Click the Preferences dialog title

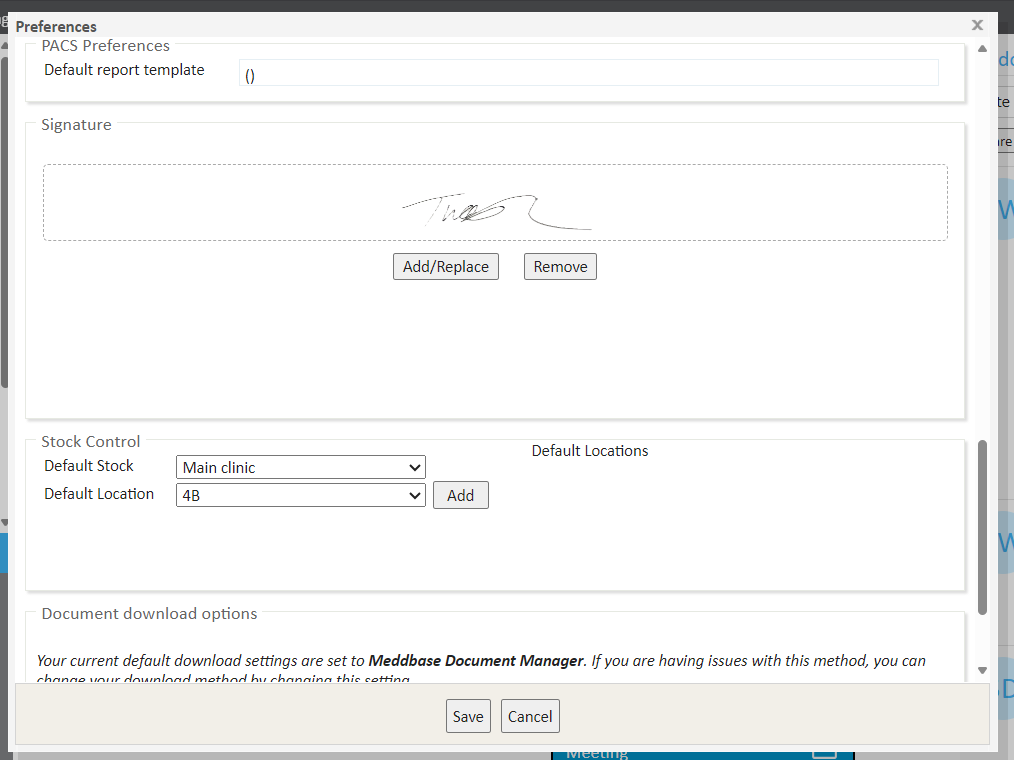56,27
